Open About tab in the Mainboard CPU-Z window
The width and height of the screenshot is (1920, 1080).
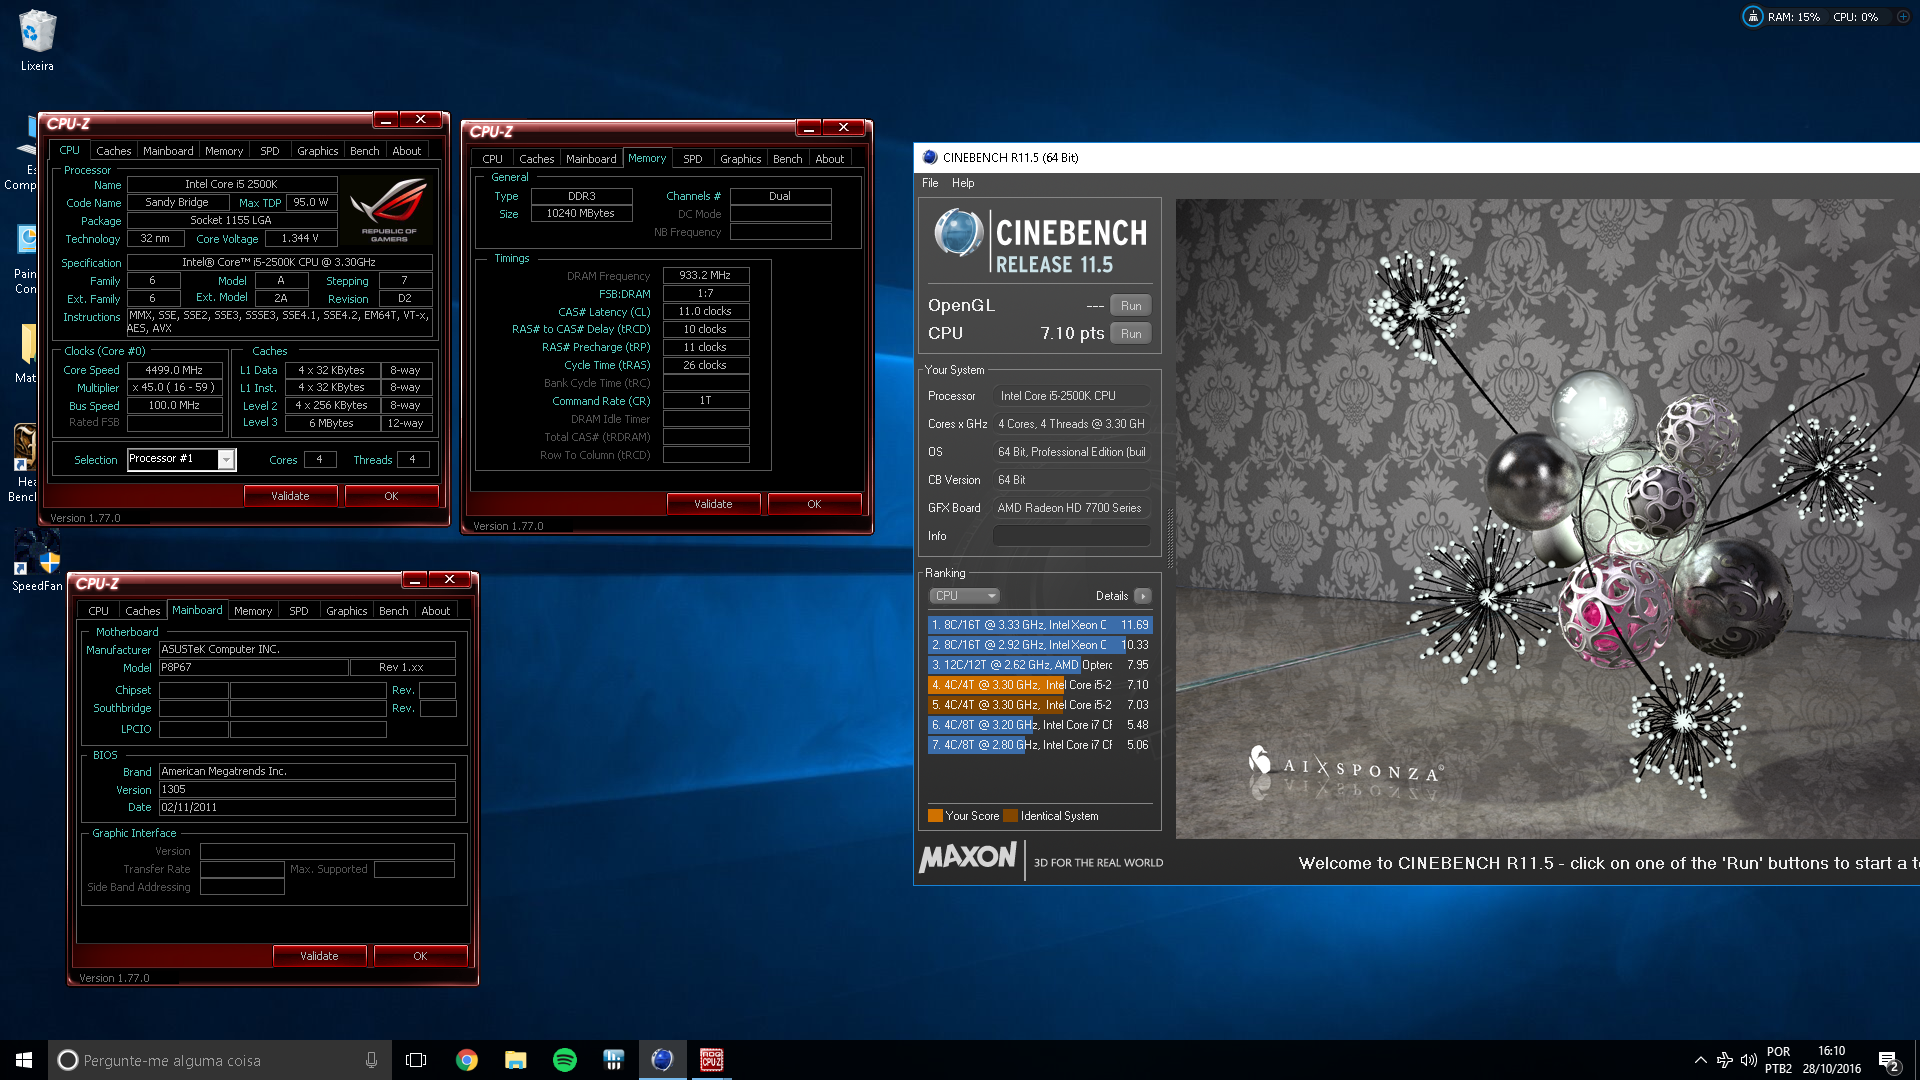pyautogui.click(x=435, y=611)
